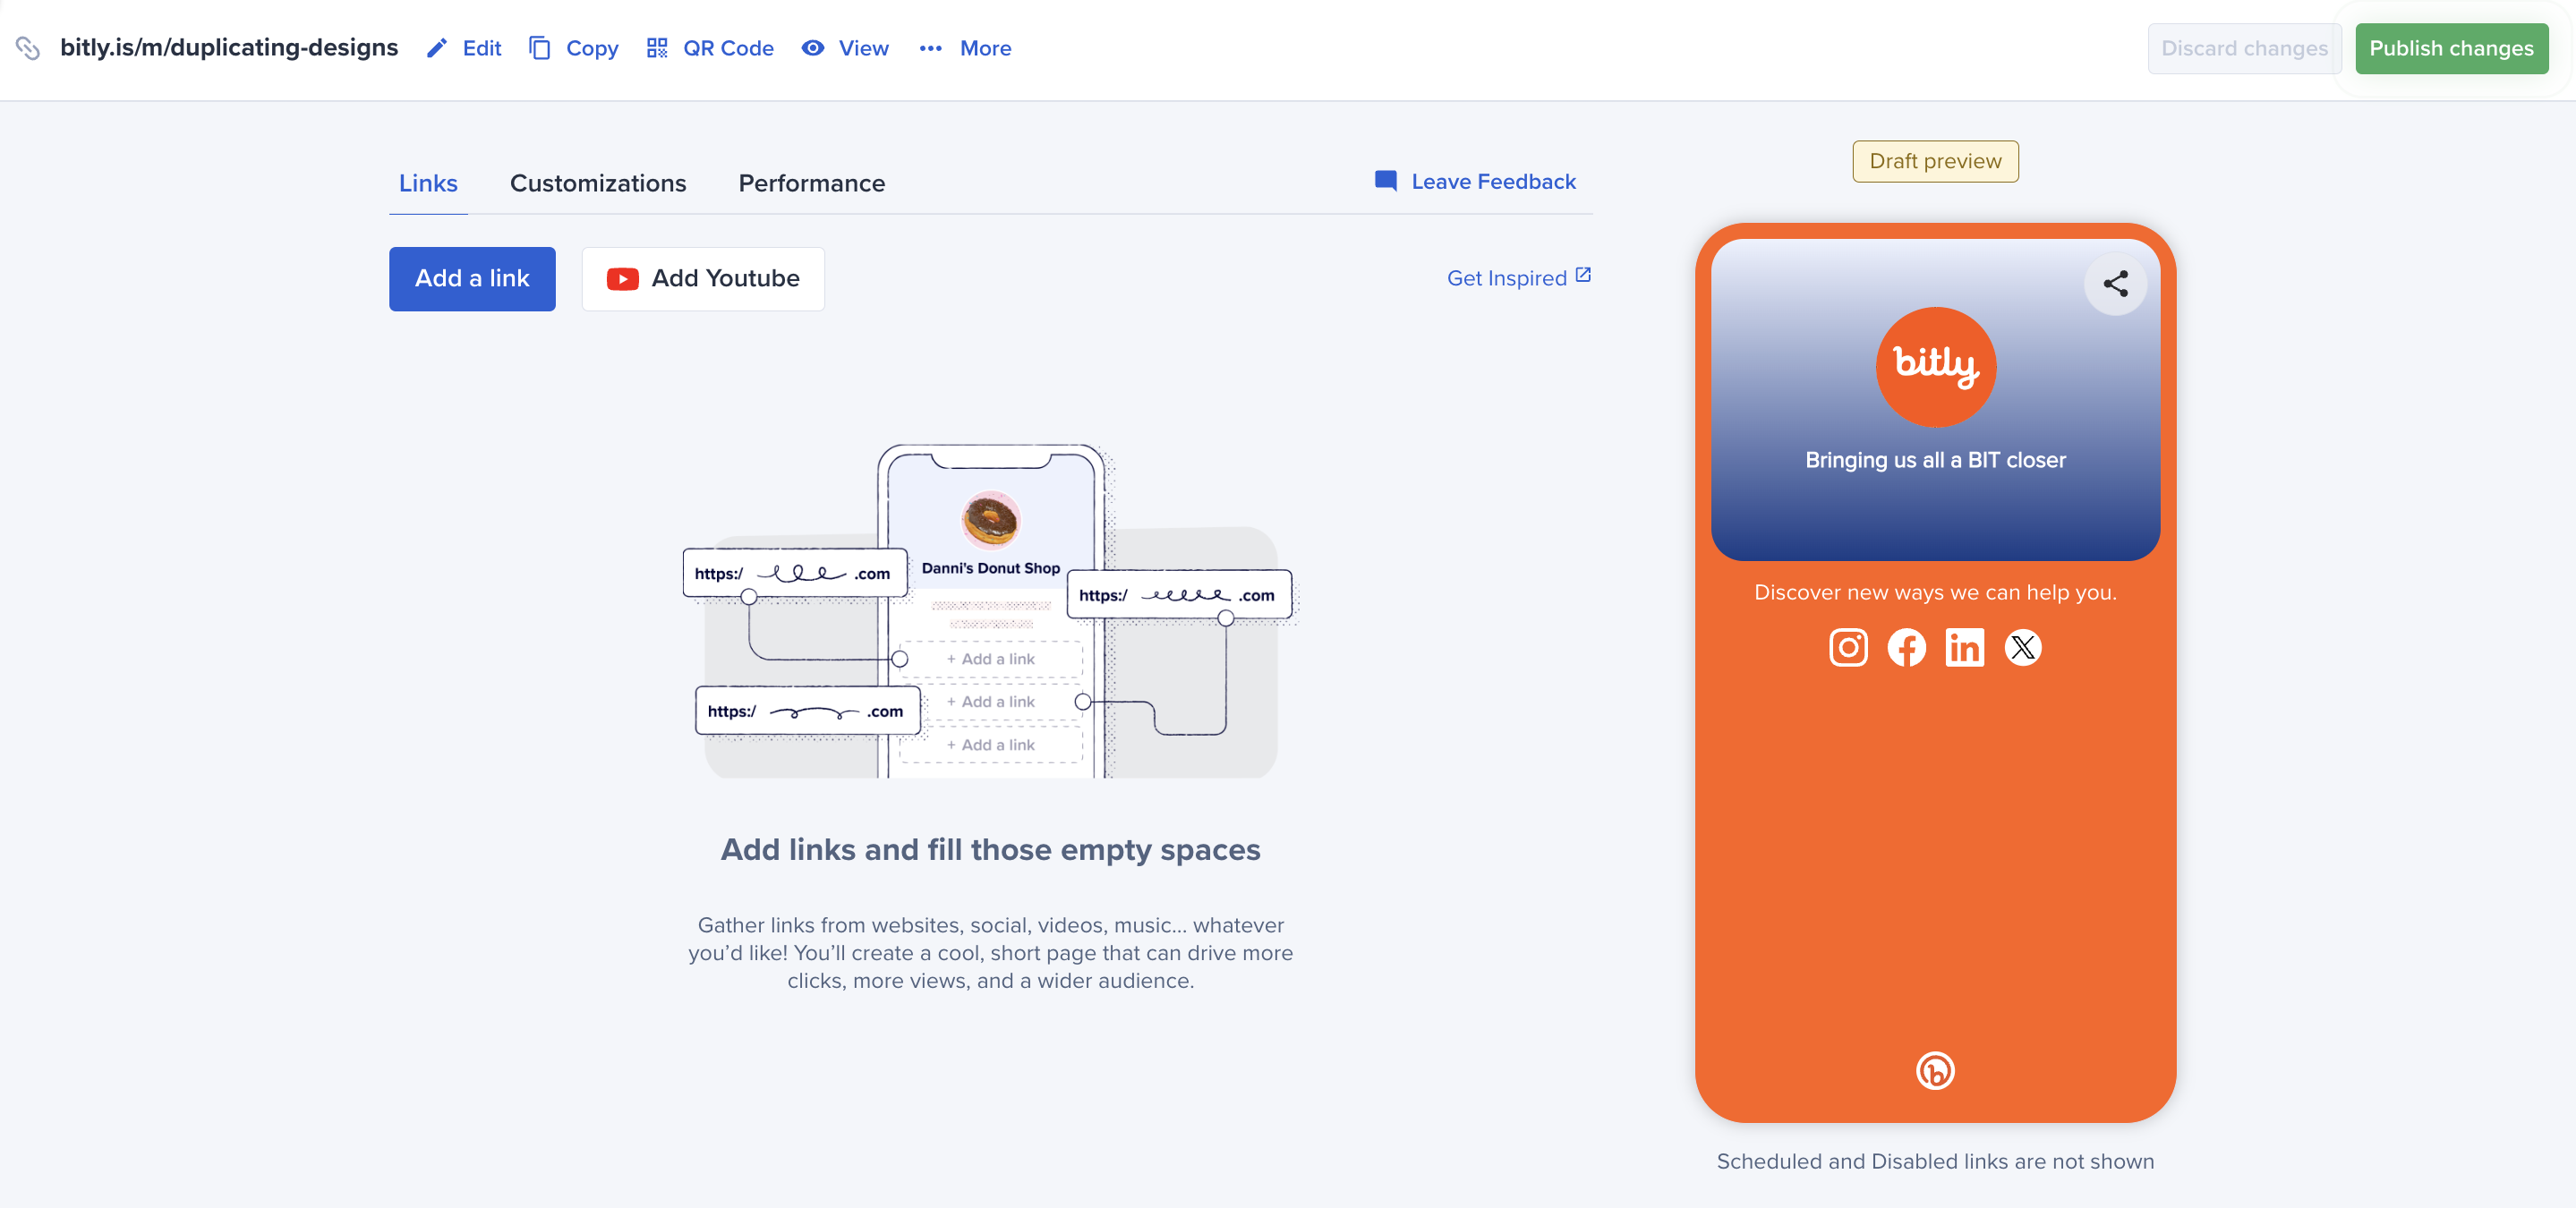Click the Copy clipboard icon
The image size is (2576, 1208).
(540, 48)
